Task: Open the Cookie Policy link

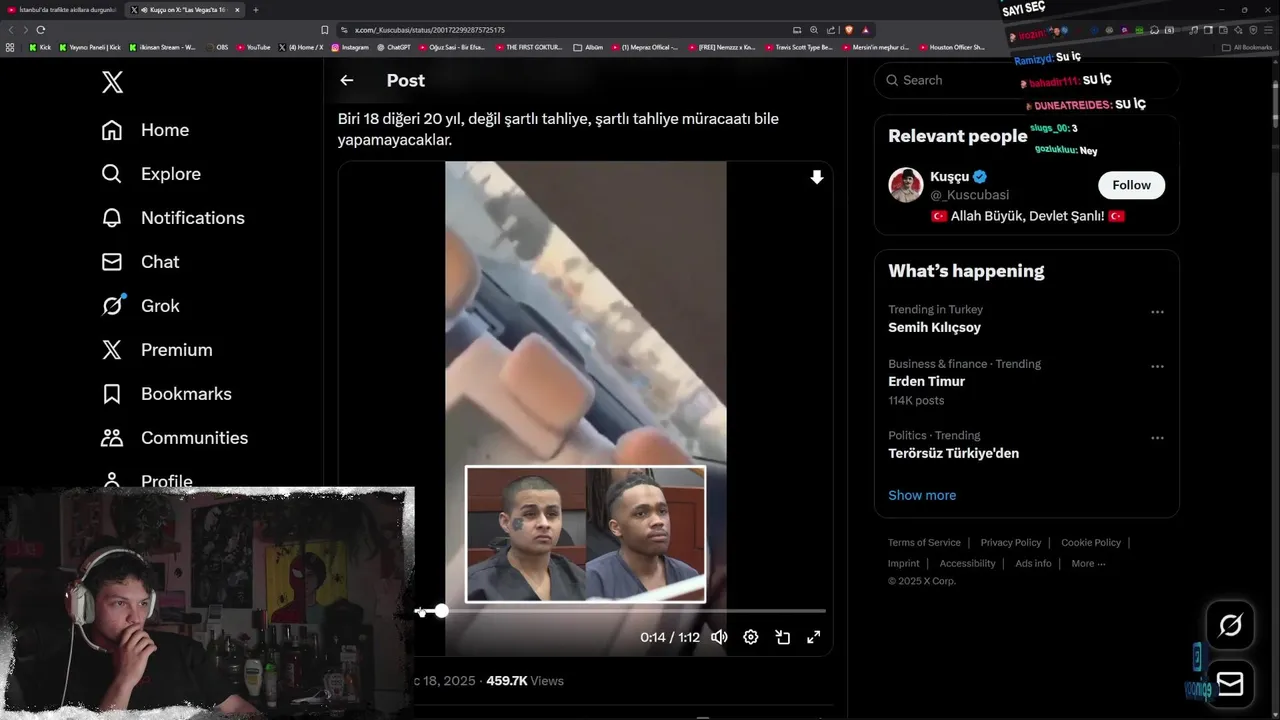Action: pyautogui.click(x=1091, y=543)
